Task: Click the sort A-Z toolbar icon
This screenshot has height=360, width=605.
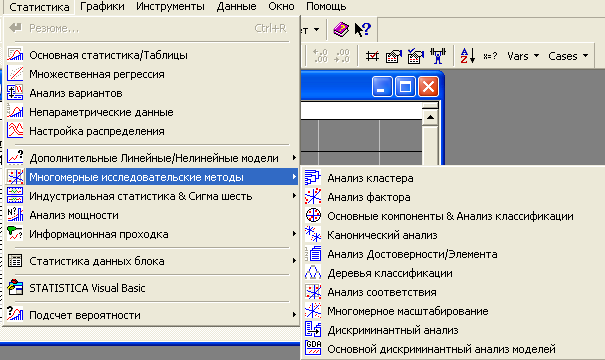Action: pos(468,56)
